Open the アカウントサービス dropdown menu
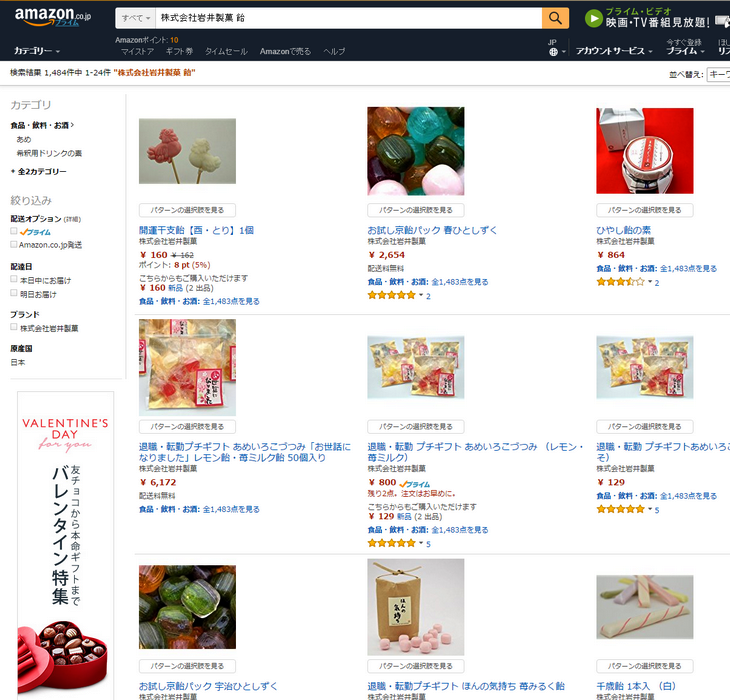This screenshot has height=700, width=730. (614, 51)
